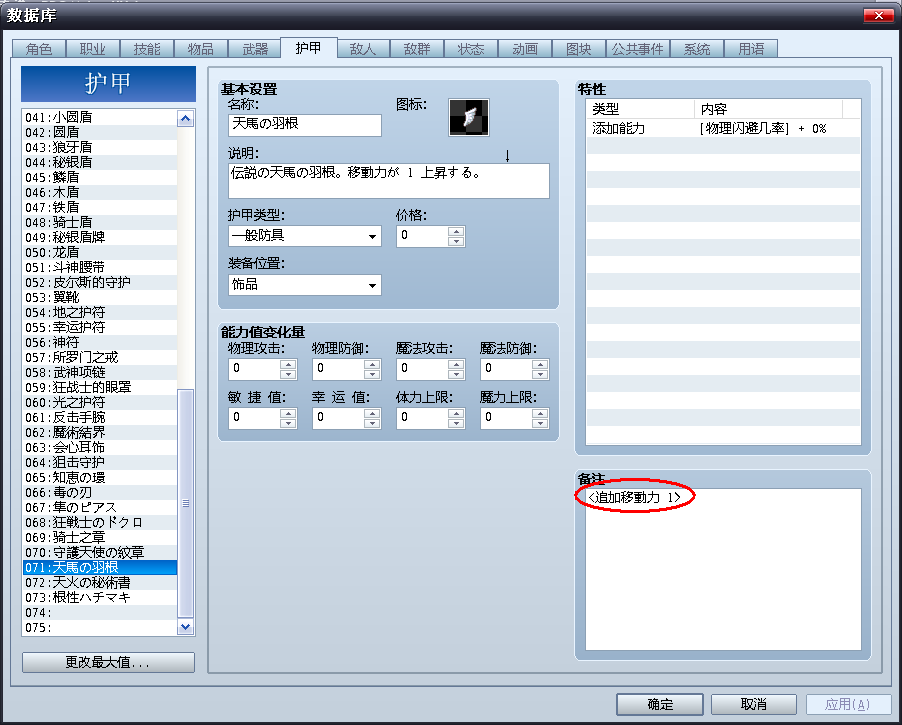Viewport: 902px width, 725px height.
Task: Open the 职业 tab
Action: [x=93, y=49]
